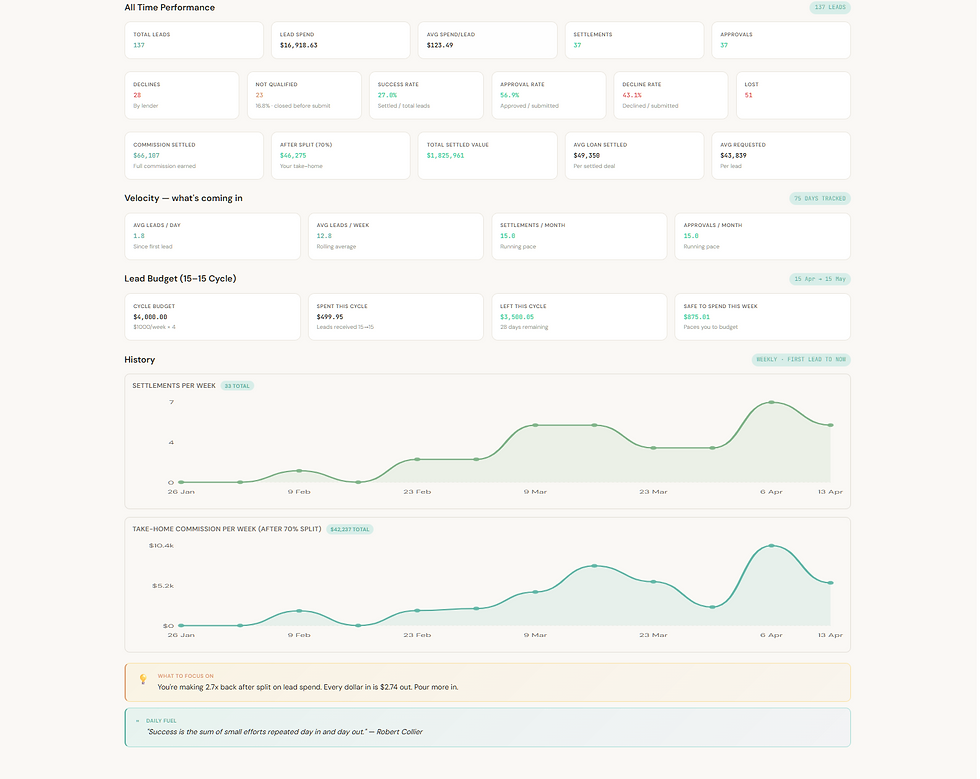The image size is (980, 779).
Task: Open the Avg Leads / Week card
Action: (396, 236)
